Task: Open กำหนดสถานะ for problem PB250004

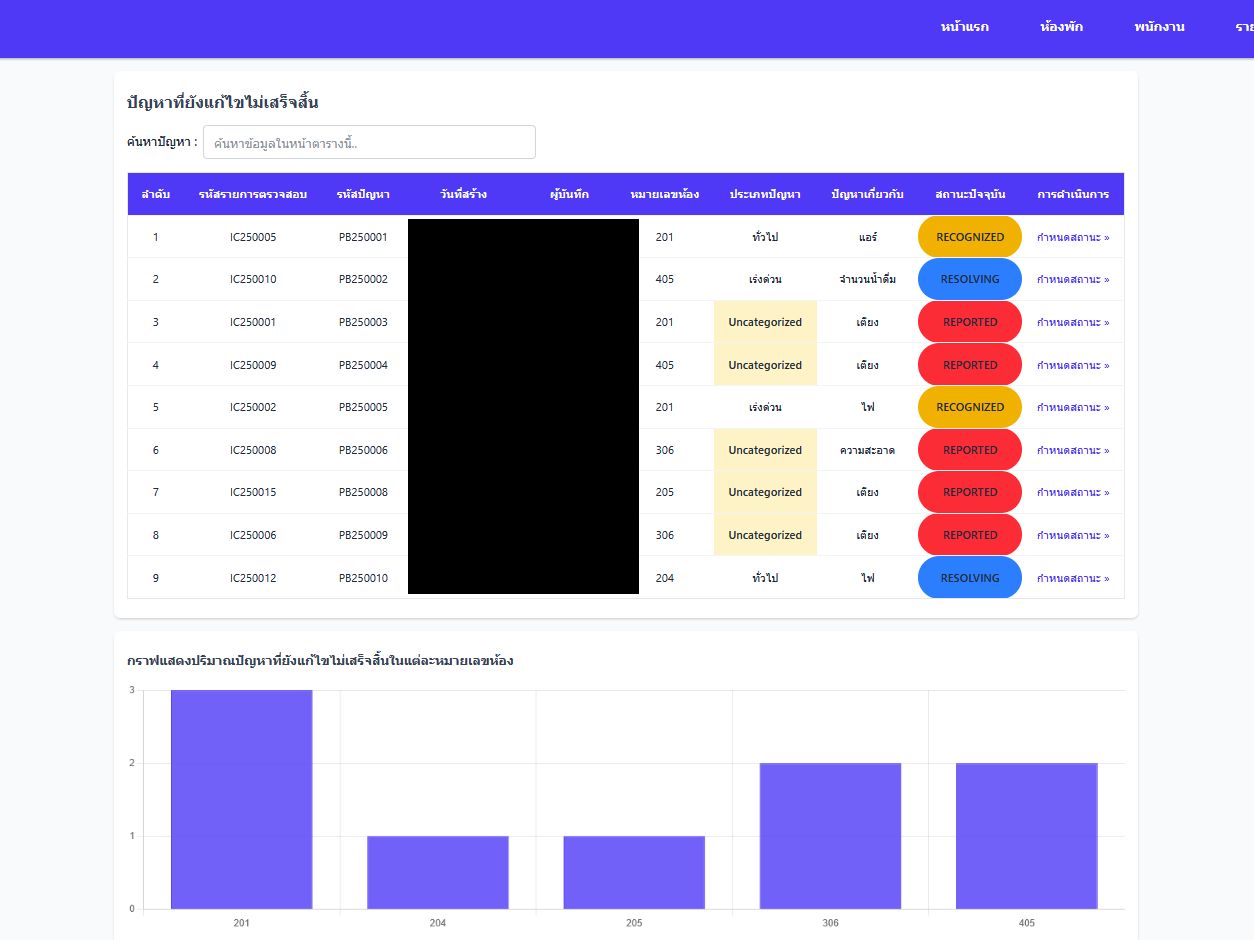Action: point(1072,365)
